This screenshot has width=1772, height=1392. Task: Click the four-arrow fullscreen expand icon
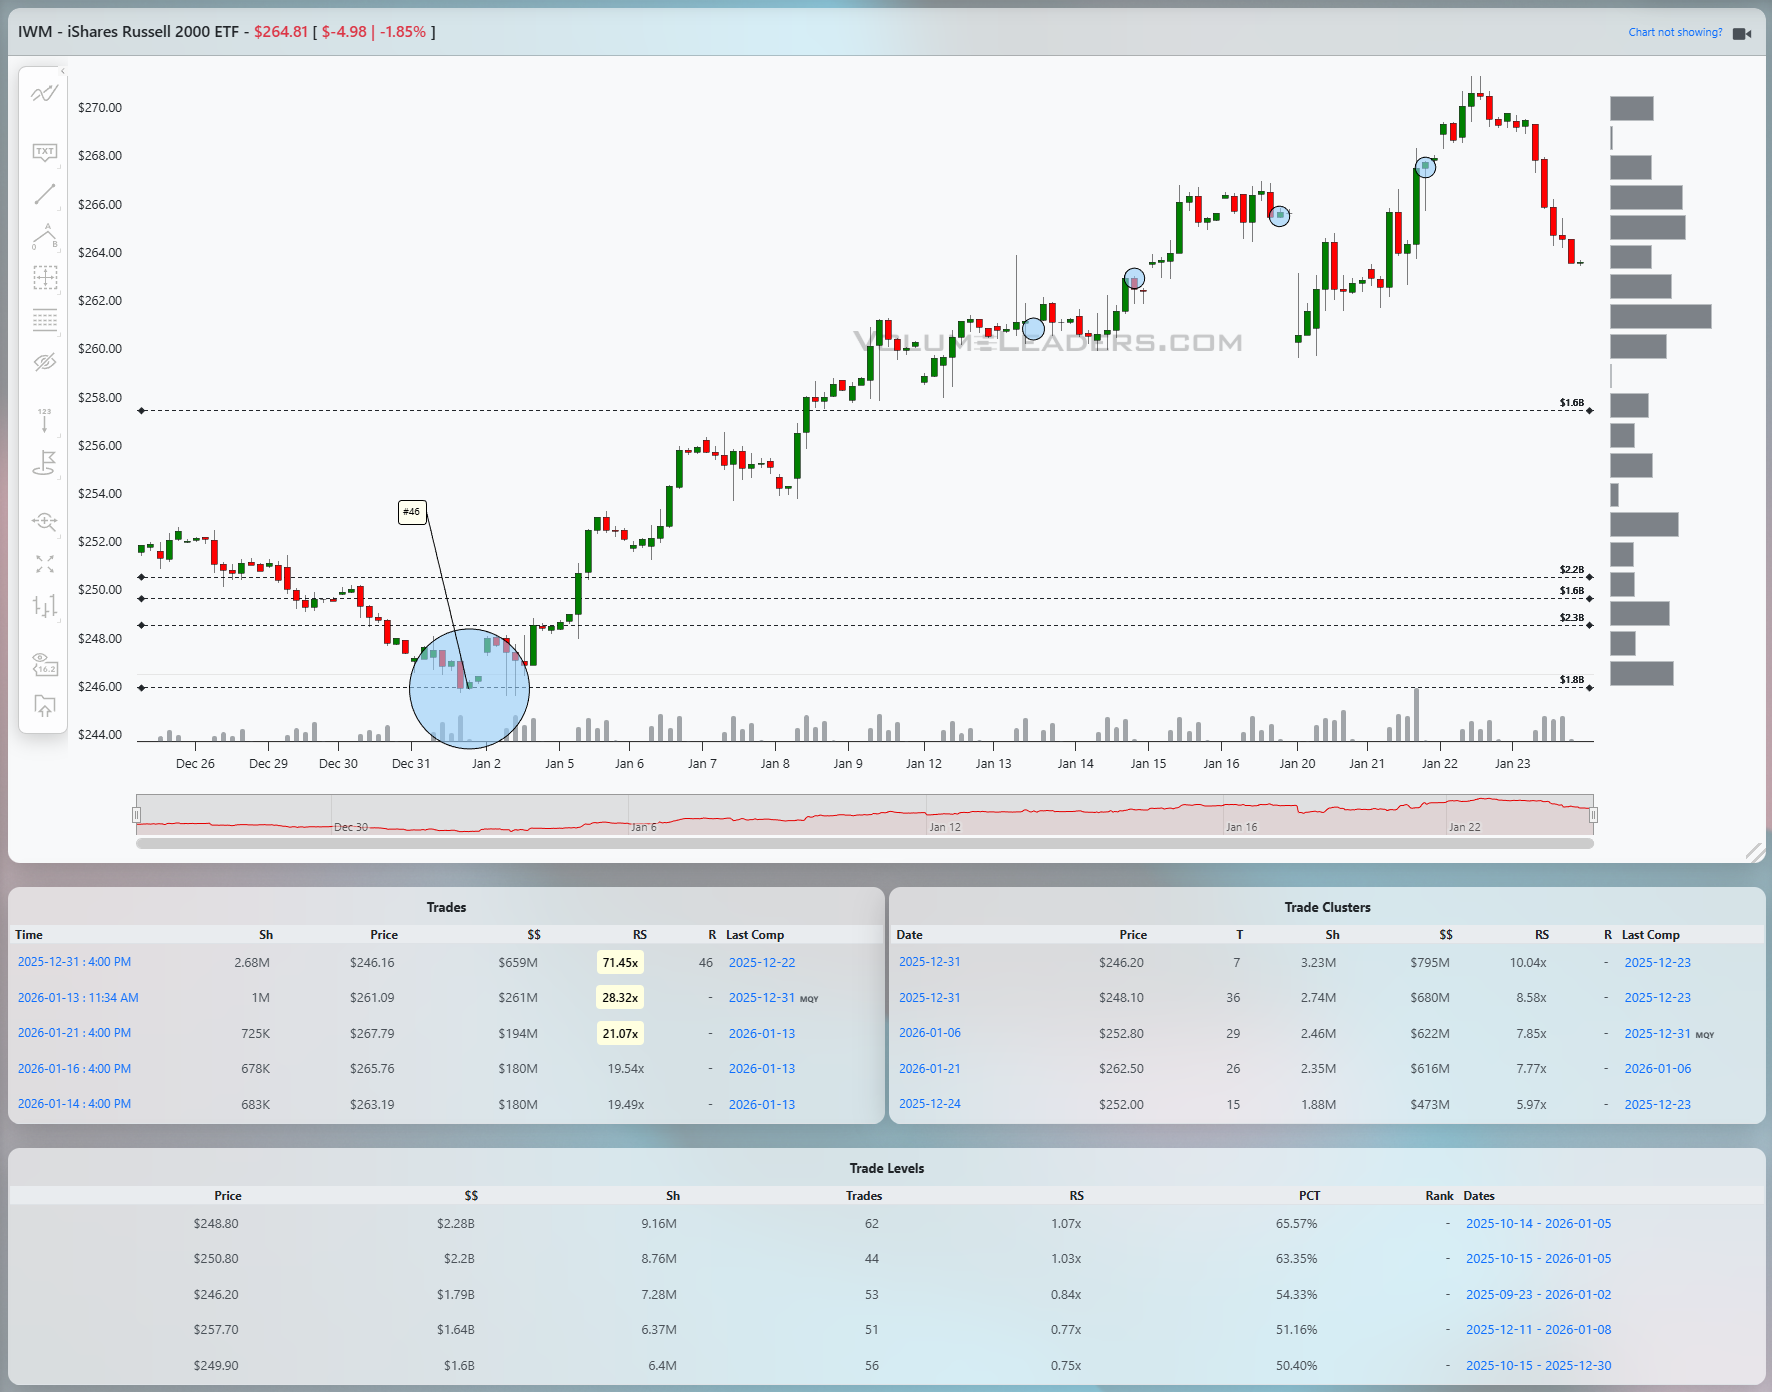pyautogui.click(x=44, y=564)
